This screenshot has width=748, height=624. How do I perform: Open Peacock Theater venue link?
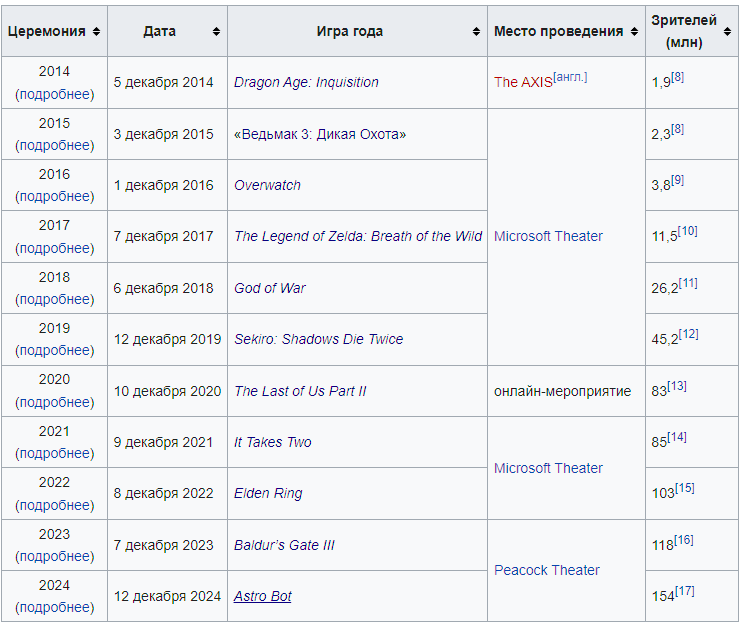point(547,571)
